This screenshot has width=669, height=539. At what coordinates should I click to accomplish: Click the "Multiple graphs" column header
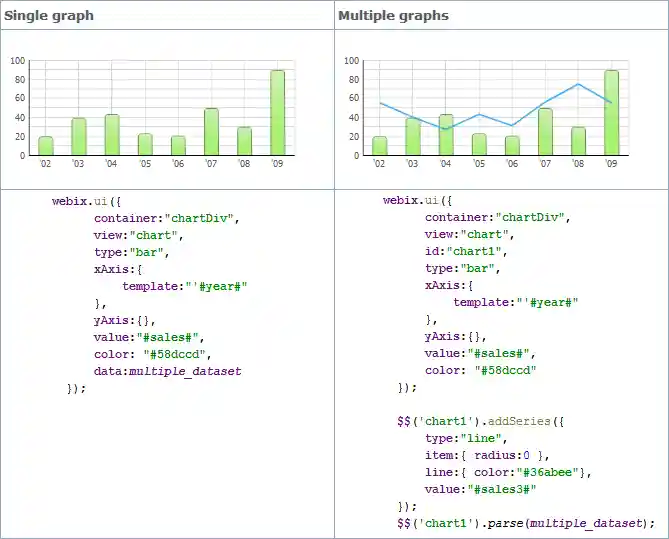393,16
